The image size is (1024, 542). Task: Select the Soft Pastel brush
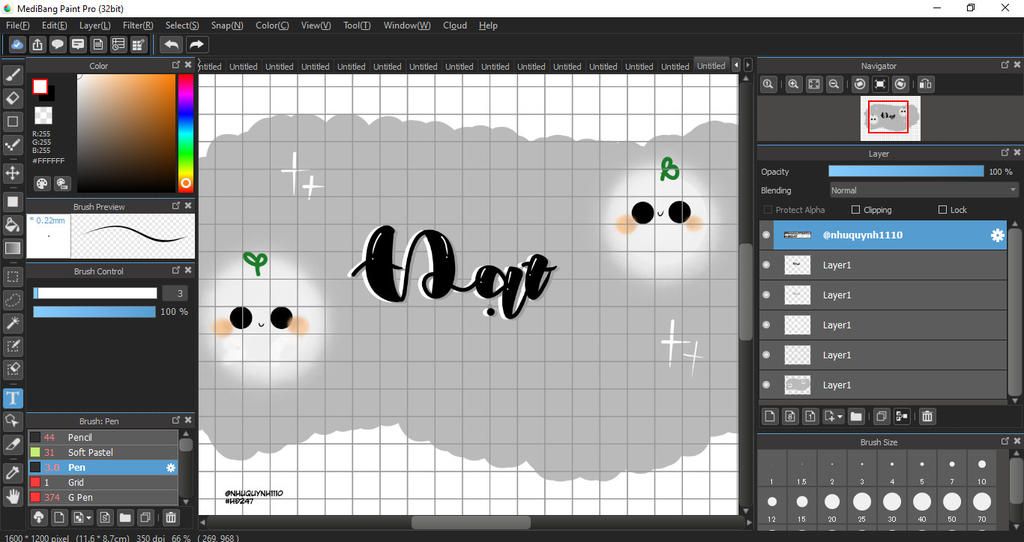coord(103,452)
